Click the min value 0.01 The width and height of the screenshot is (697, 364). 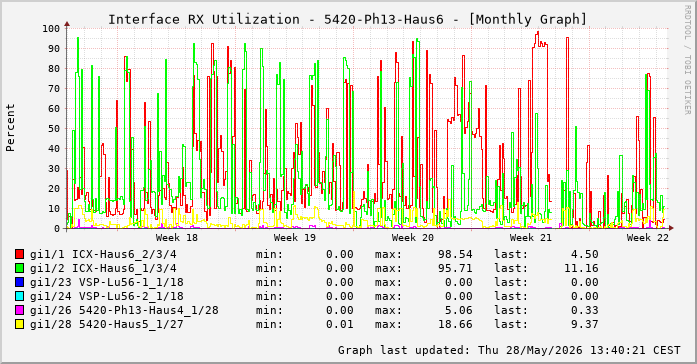point(340,324)
